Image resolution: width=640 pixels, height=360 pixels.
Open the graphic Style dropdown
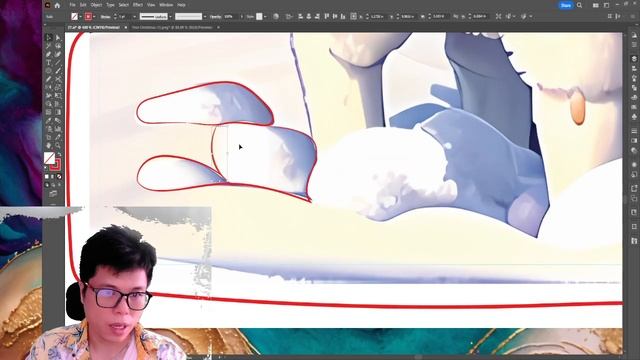tap(265, 16)
